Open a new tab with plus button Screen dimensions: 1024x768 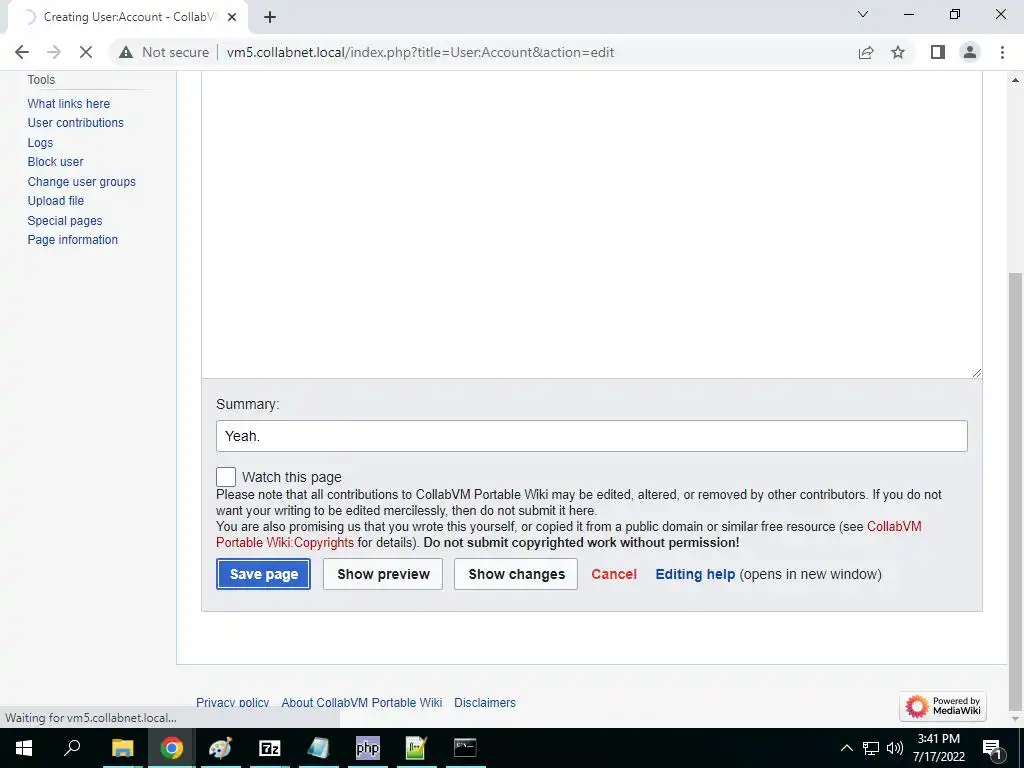tap(270, 17)
